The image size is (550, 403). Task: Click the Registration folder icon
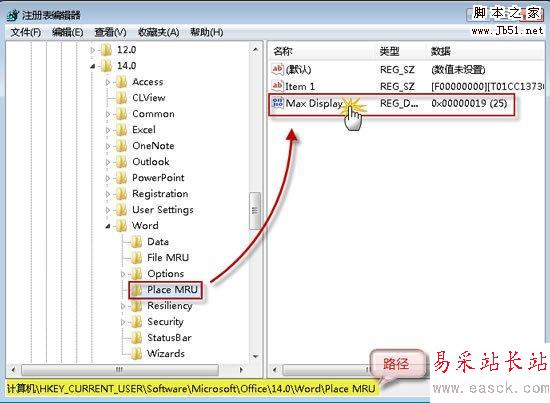coord(121,194)
